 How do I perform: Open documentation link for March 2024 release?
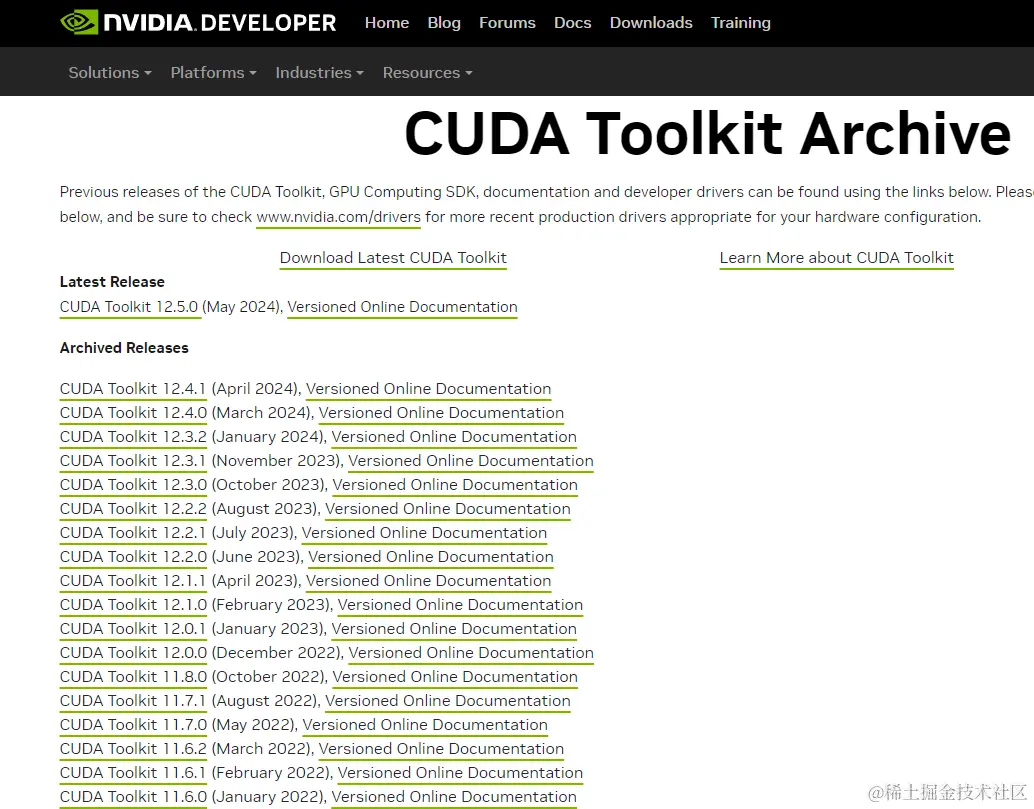click(x=441, y=413)
